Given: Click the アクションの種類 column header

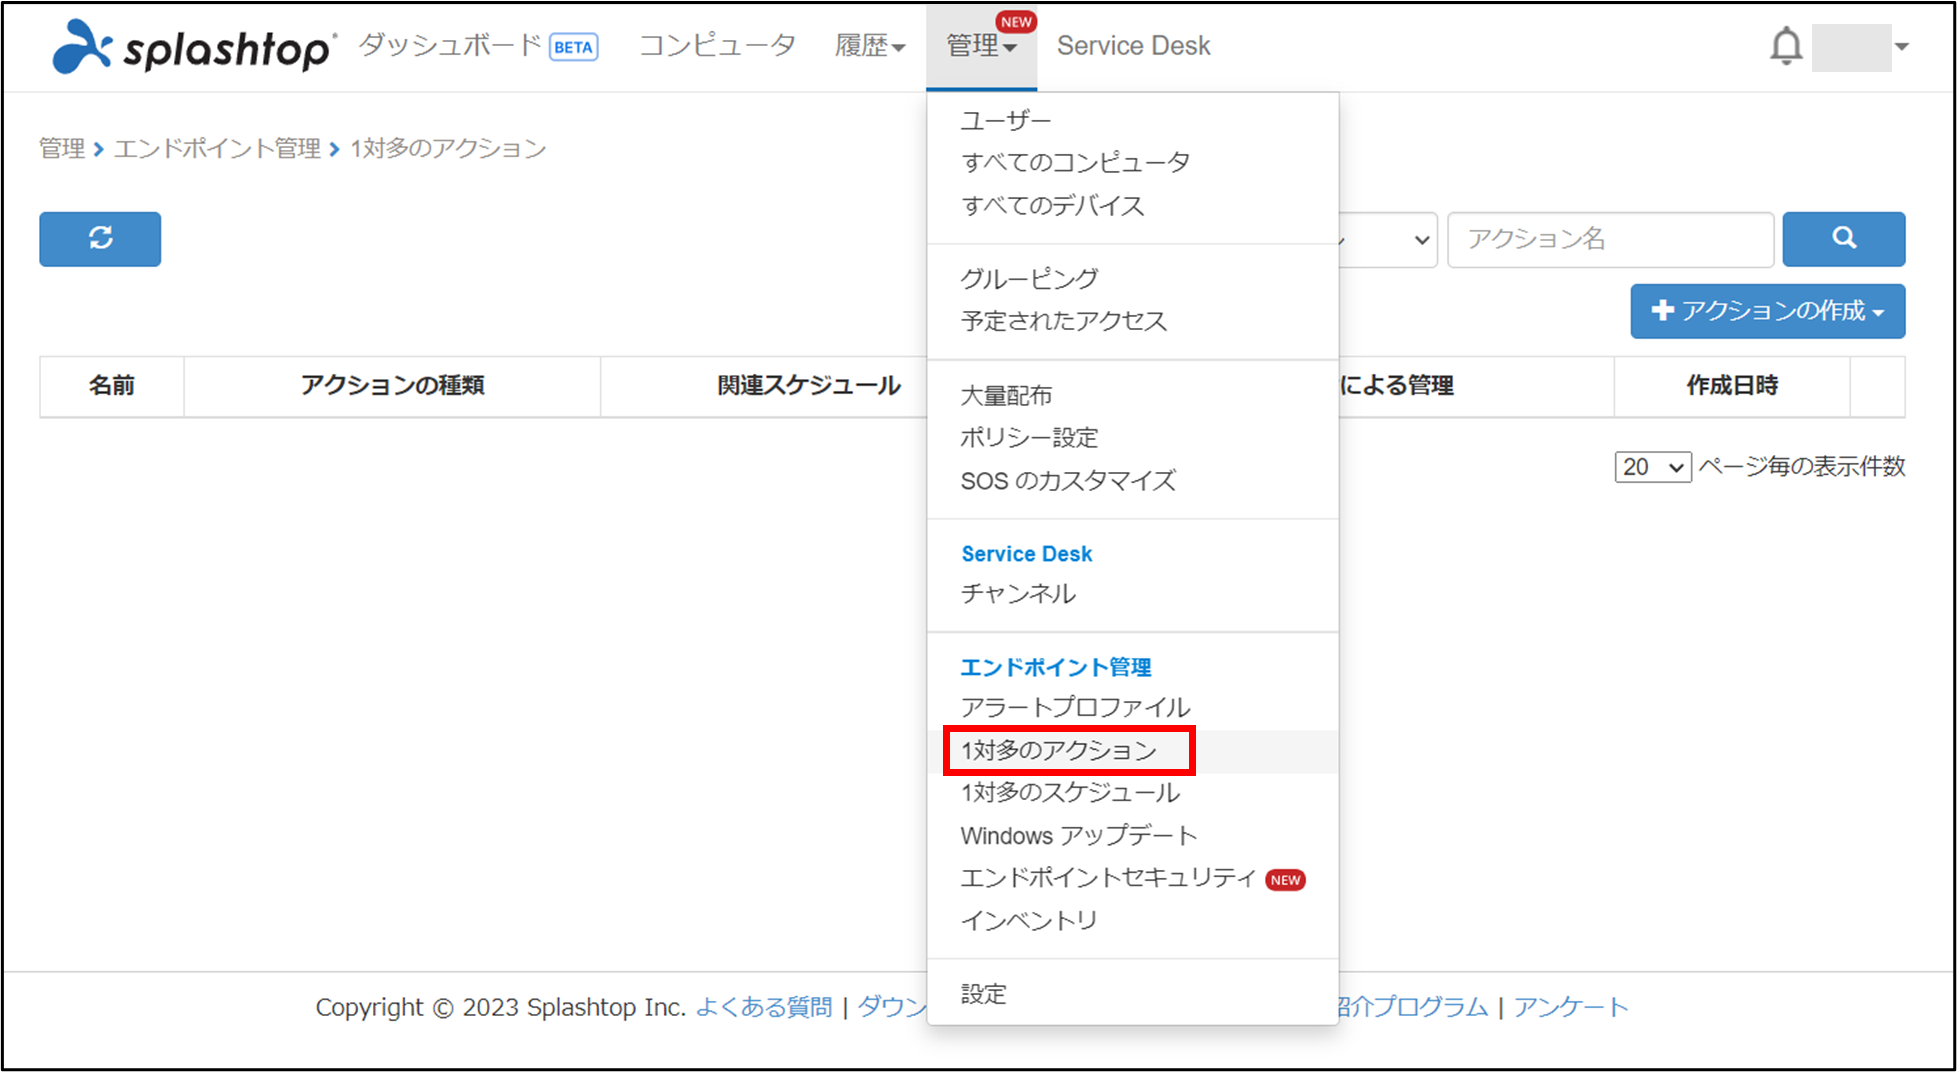Looking at the screenshot, I should tap(392, 386).
